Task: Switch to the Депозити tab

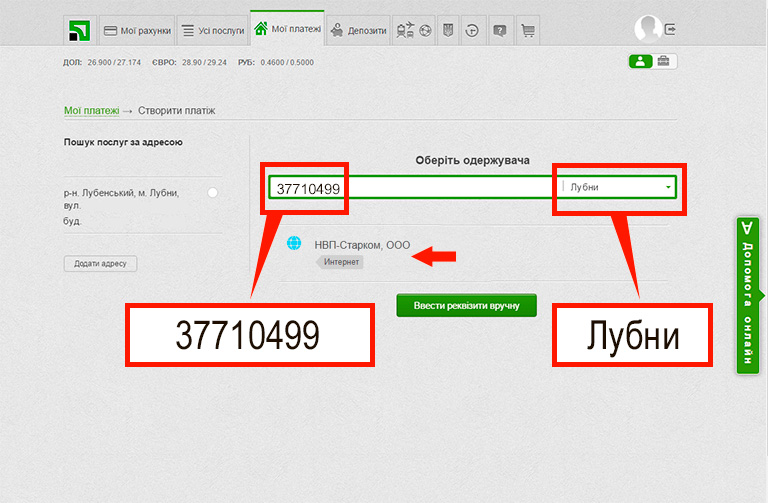Action: (359, 31)
